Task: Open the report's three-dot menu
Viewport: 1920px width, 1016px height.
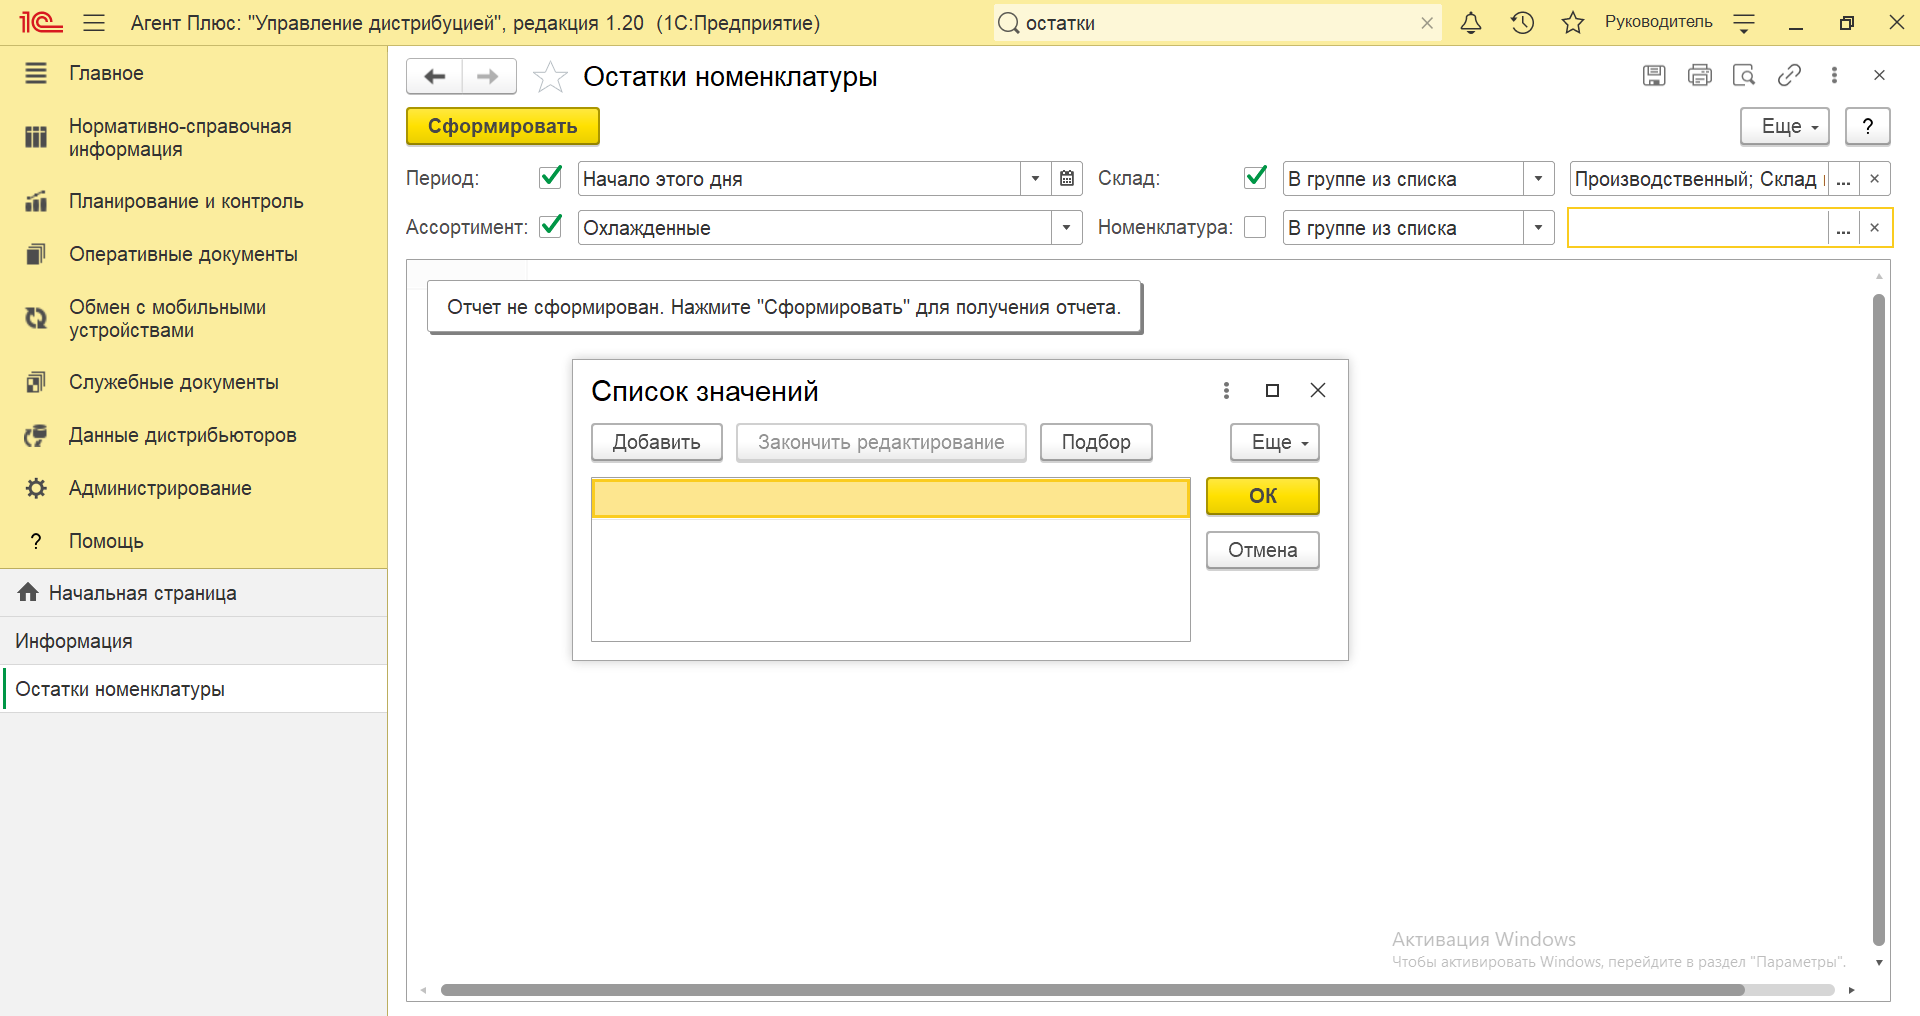Action: [x=1834, y=75]
